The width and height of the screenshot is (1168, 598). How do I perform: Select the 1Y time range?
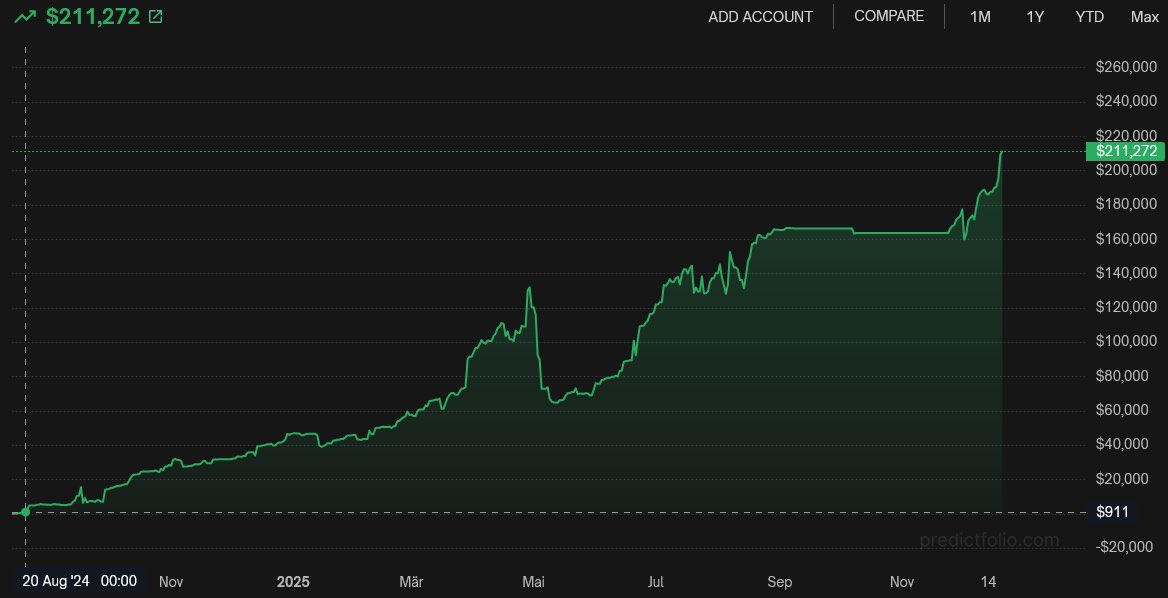click(x=1035, y=16)
